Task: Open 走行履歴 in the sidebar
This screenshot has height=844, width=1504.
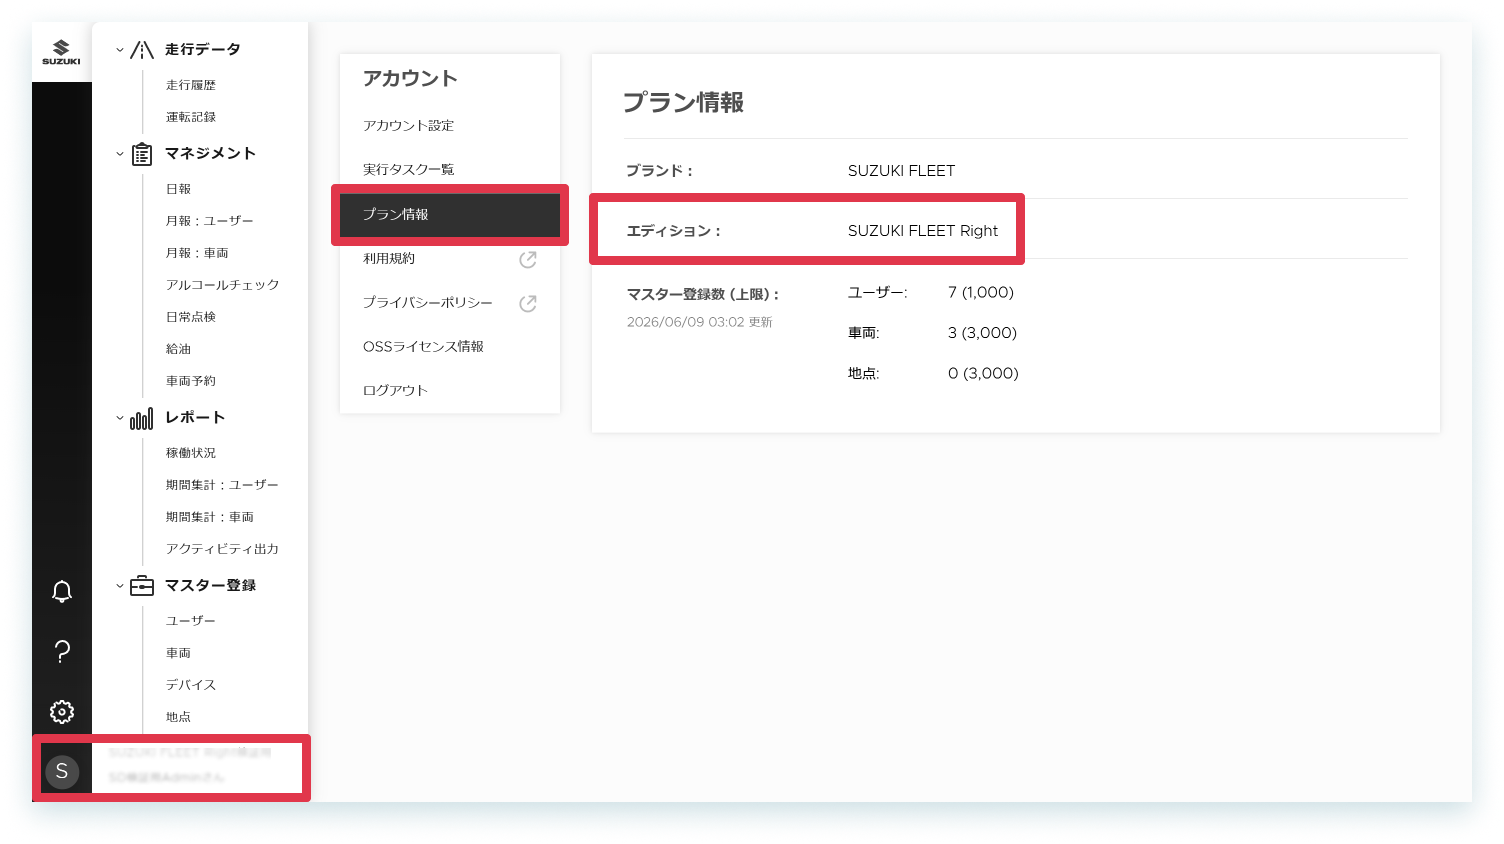Action: pyautogui.click(x=191, y=85)
